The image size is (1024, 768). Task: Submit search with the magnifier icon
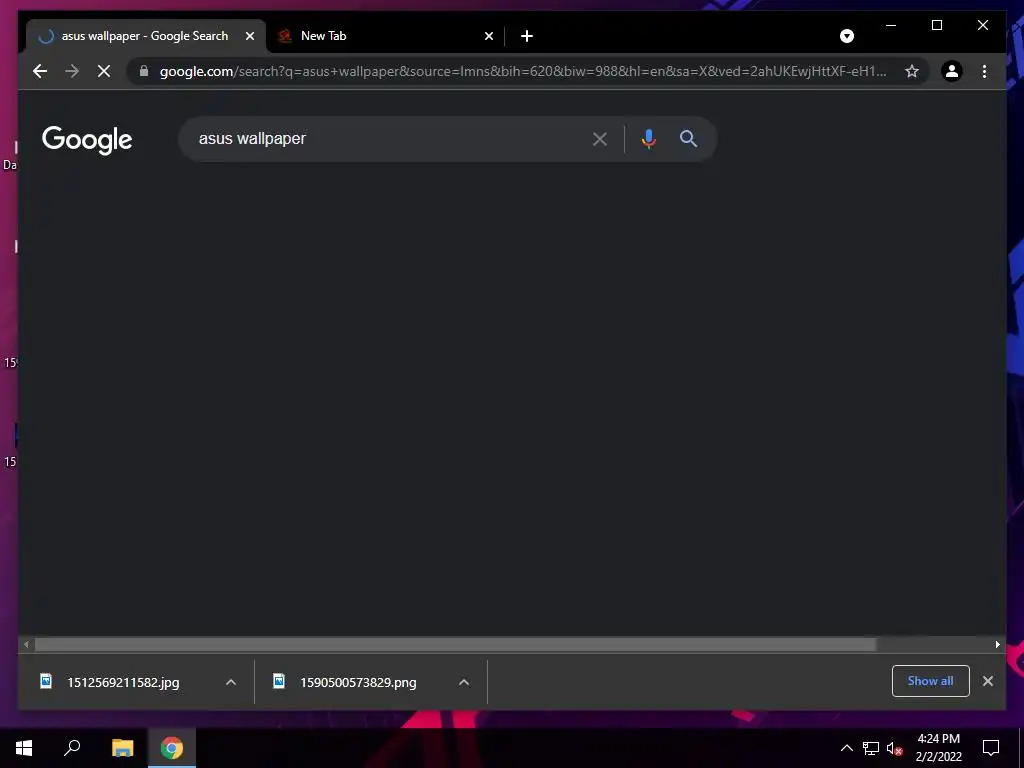pyautogui.click(x=688, y=138)
